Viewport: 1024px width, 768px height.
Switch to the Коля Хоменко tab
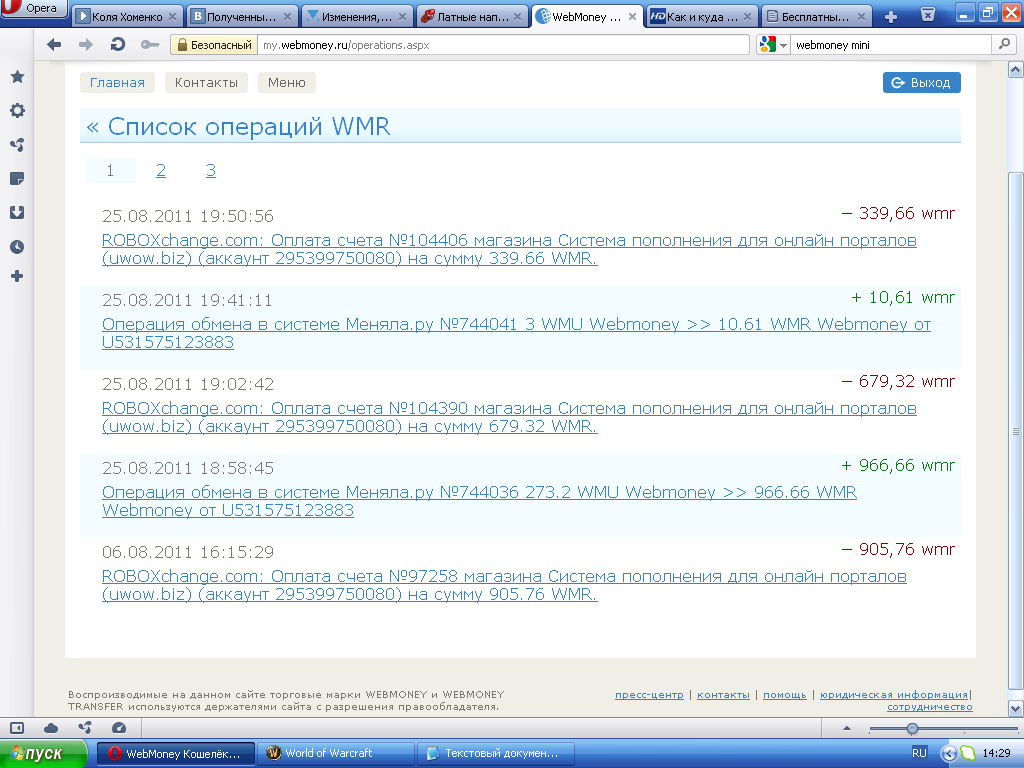(x=127, y=17)
